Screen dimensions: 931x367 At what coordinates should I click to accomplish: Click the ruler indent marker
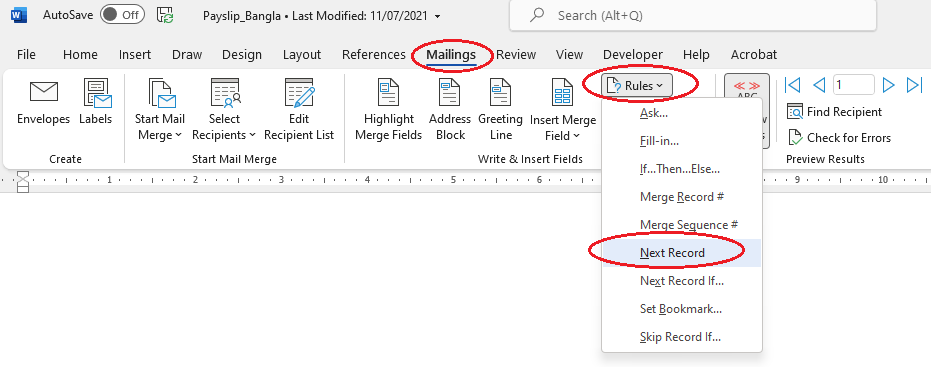[23, 182]
